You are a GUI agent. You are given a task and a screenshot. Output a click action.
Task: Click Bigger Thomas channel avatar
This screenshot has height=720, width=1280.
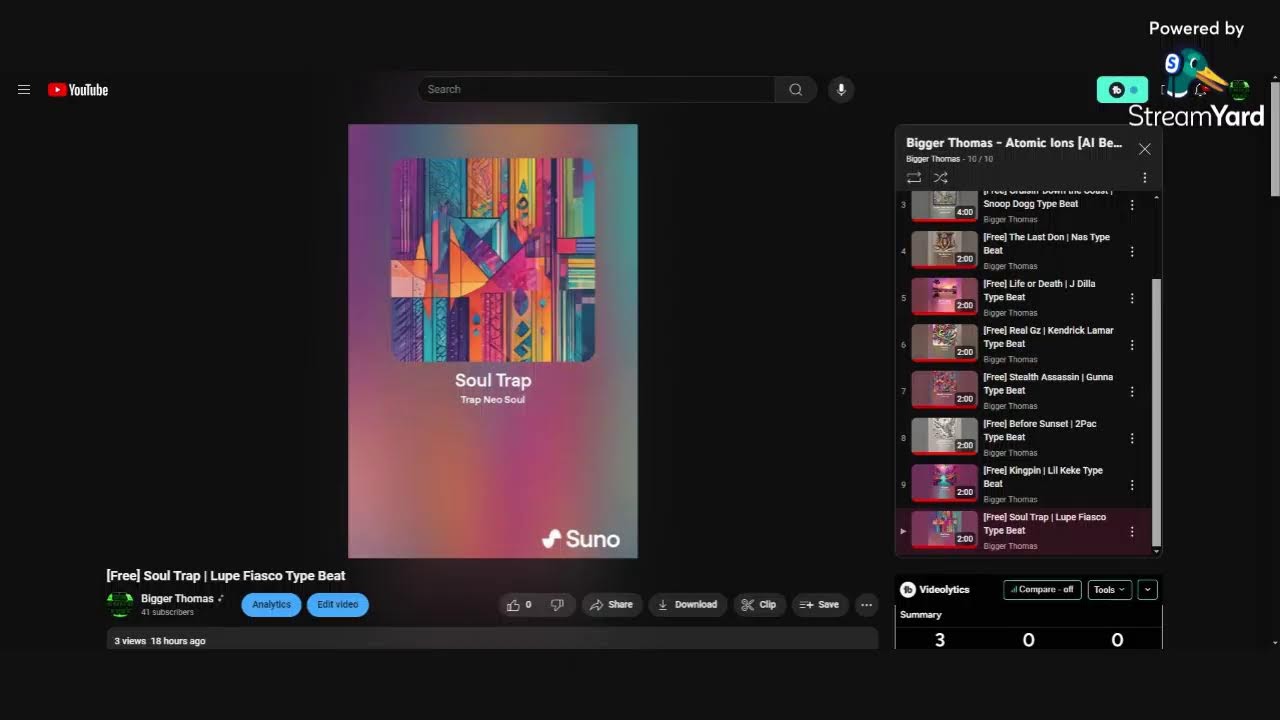120,604
